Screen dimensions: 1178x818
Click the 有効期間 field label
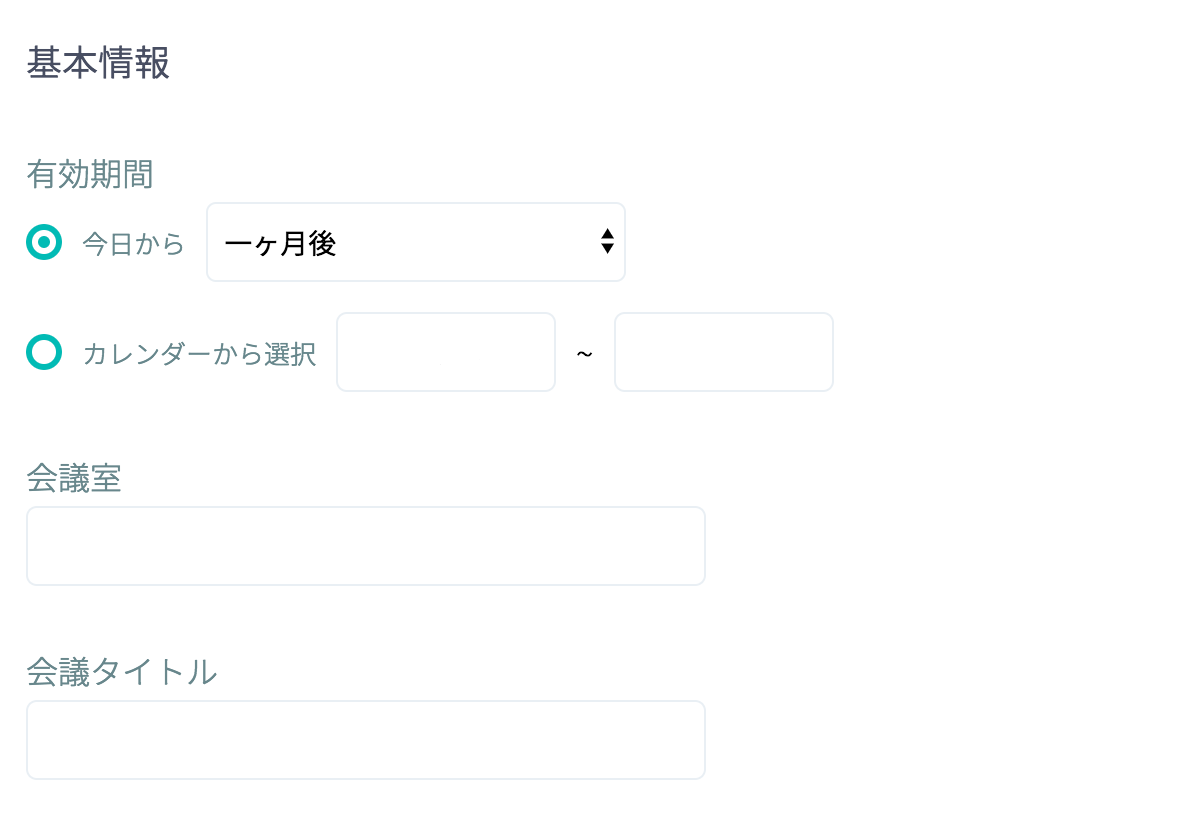(x=90, y=174)
